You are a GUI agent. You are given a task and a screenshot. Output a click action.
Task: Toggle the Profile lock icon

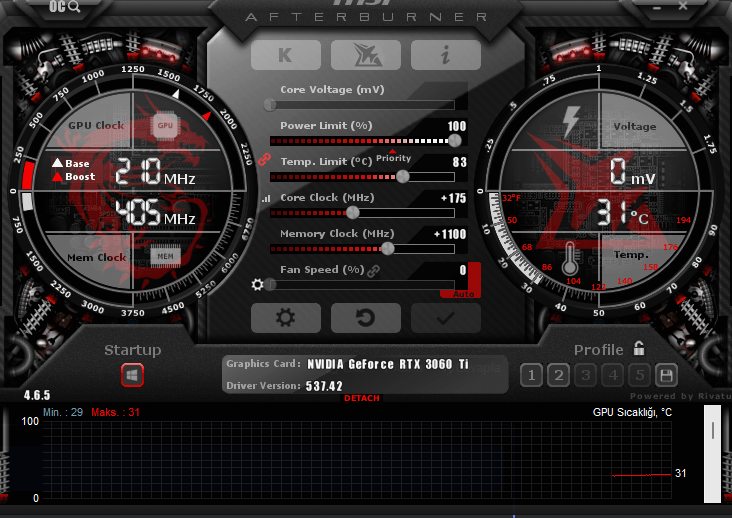coord(639,348)
